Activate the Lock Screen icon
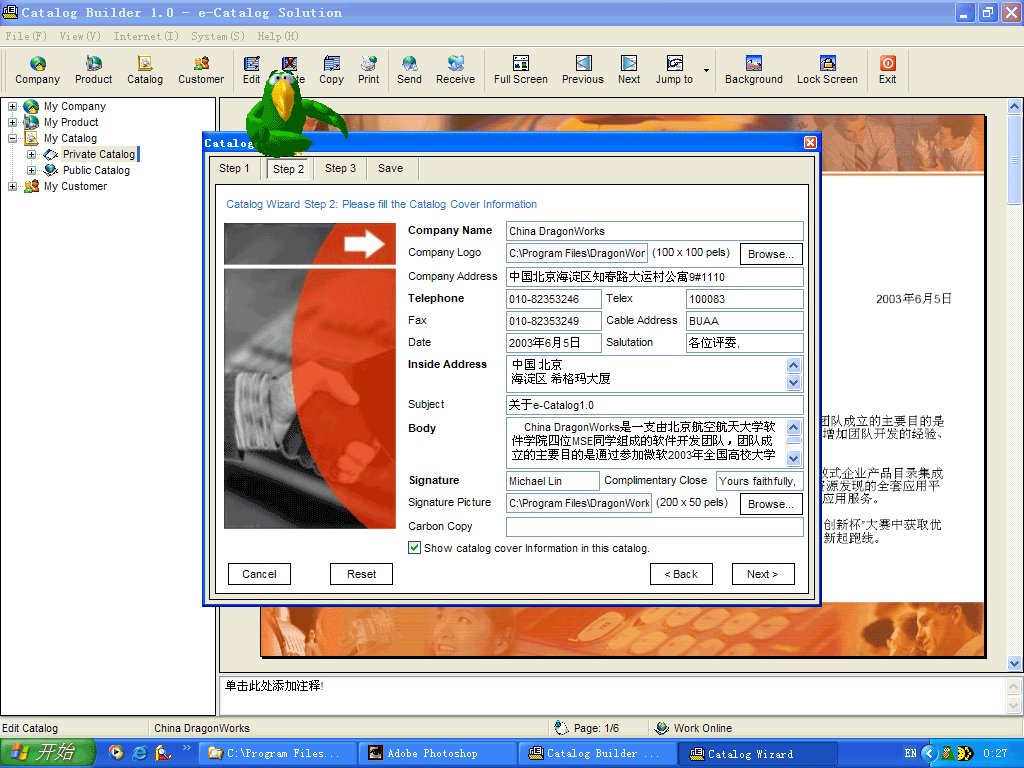Screen dimensions: 1024x768 pos(827,71)
